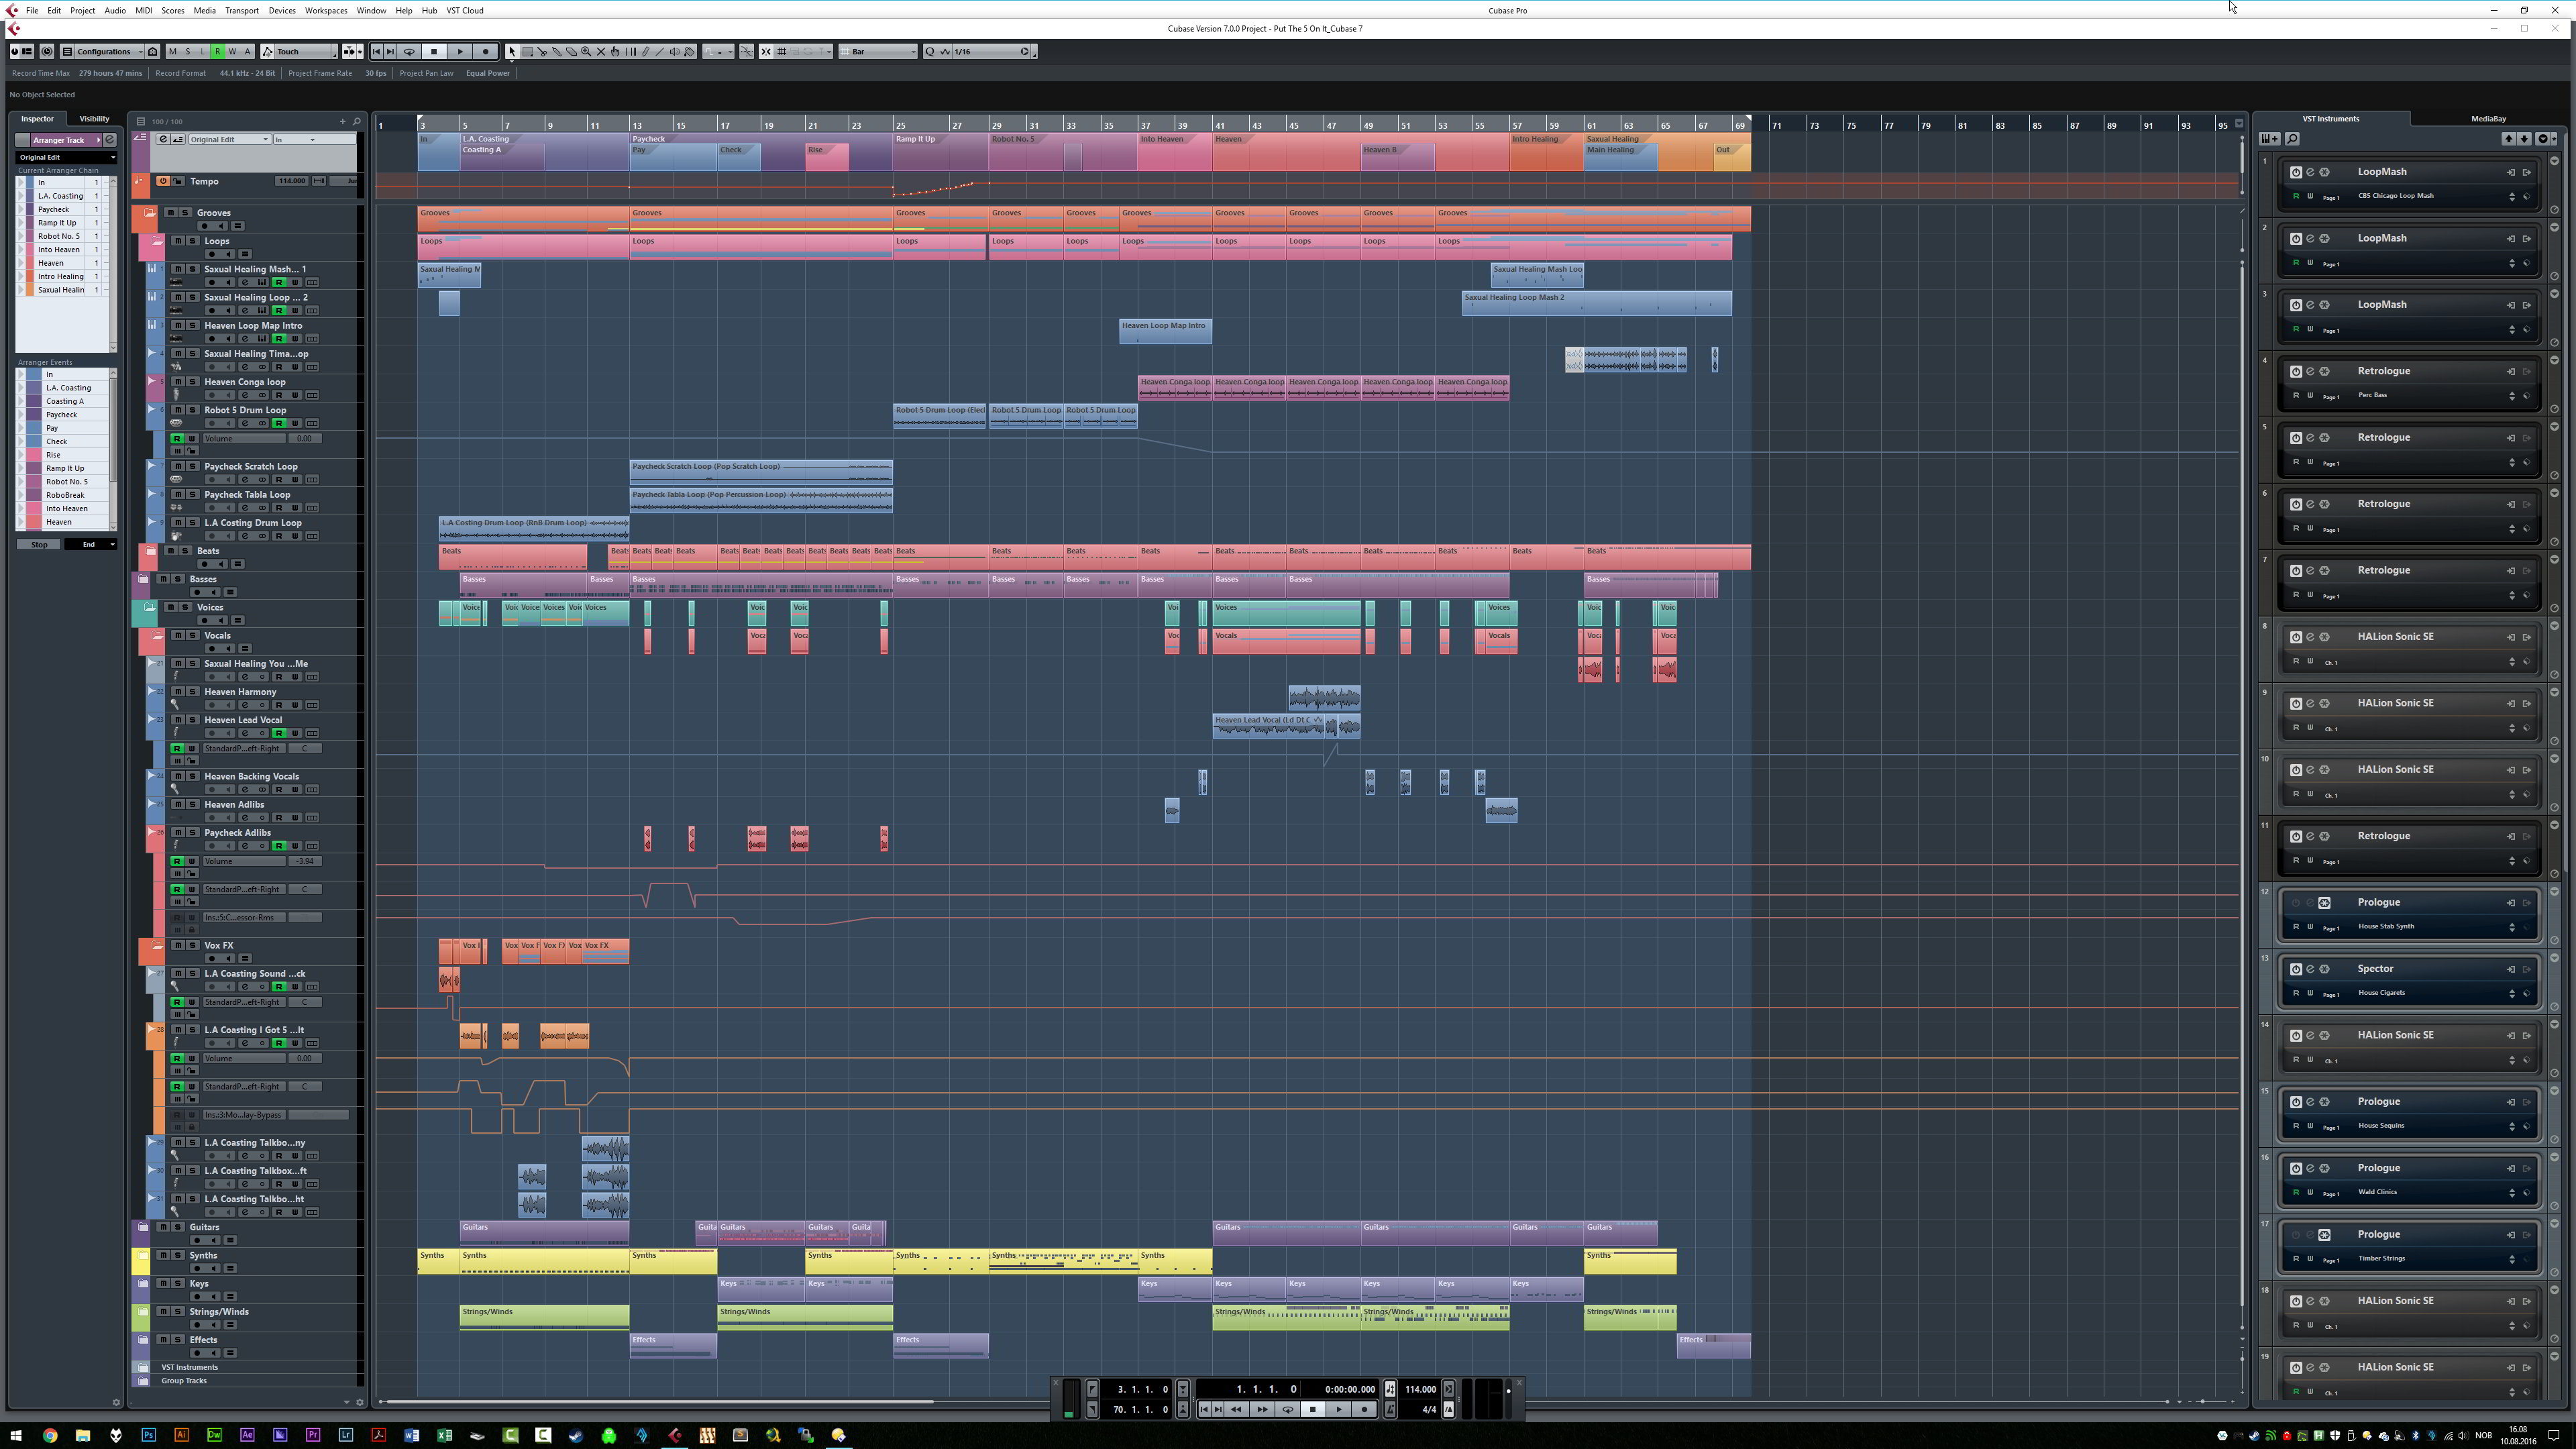Image resolution: width=2576 pixels, height=1449 pixels.
Task: Mute the Heaven Conga loop track
Action: pos(178,382)
